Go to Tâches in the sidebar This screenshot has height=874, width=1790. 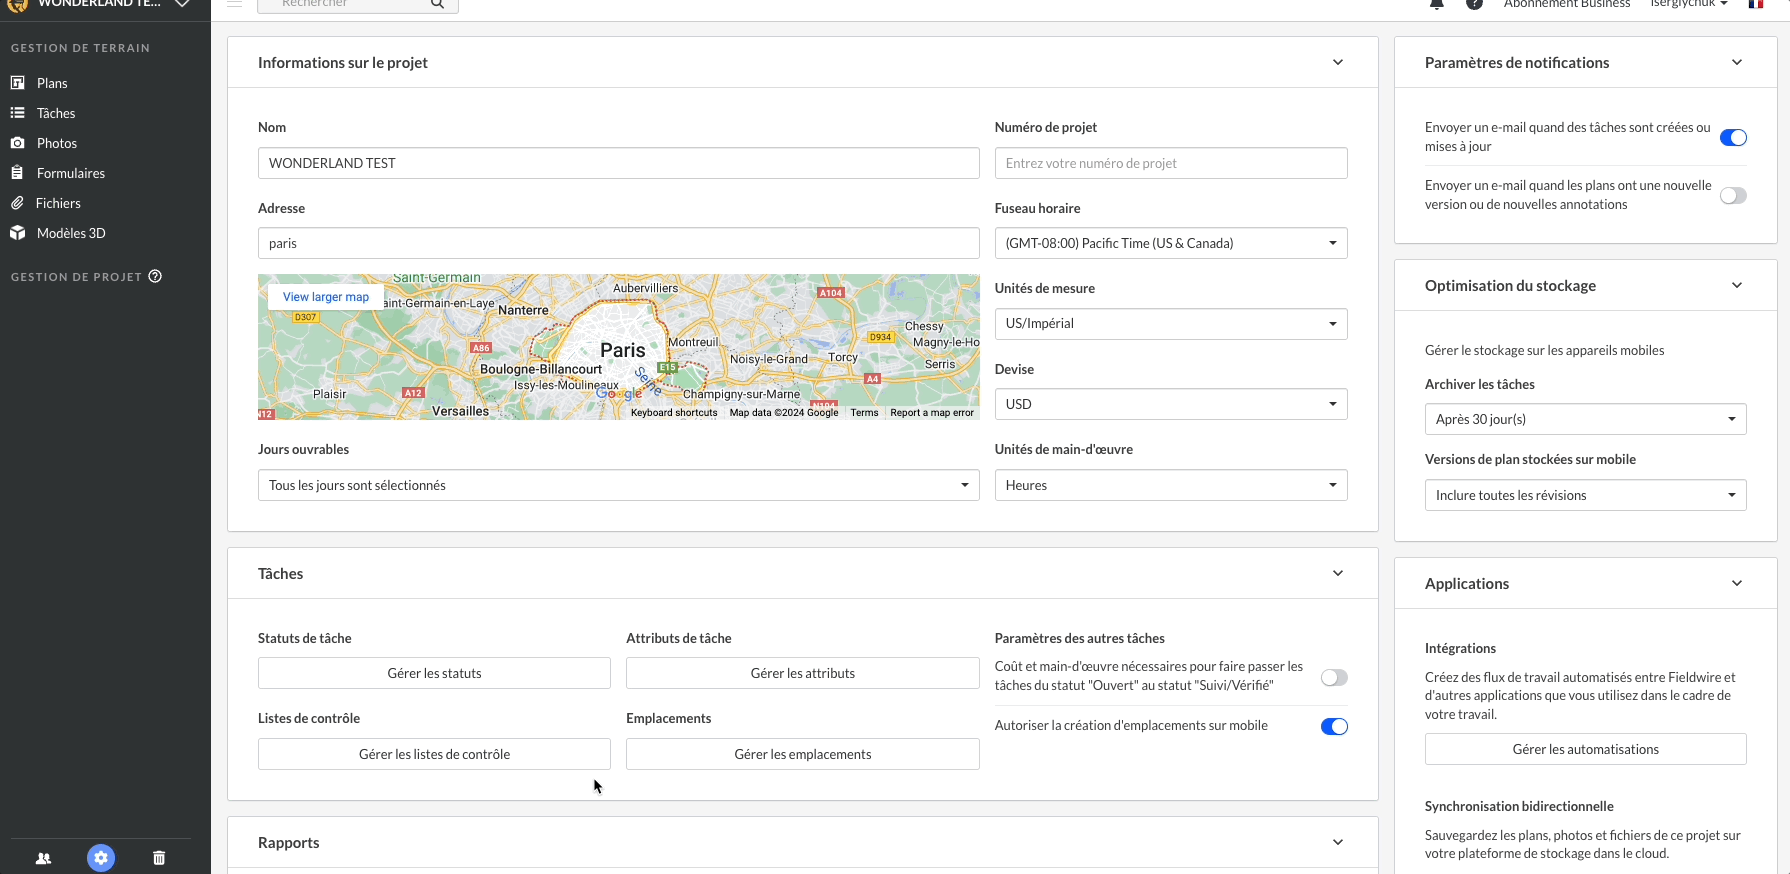(56, 113)
